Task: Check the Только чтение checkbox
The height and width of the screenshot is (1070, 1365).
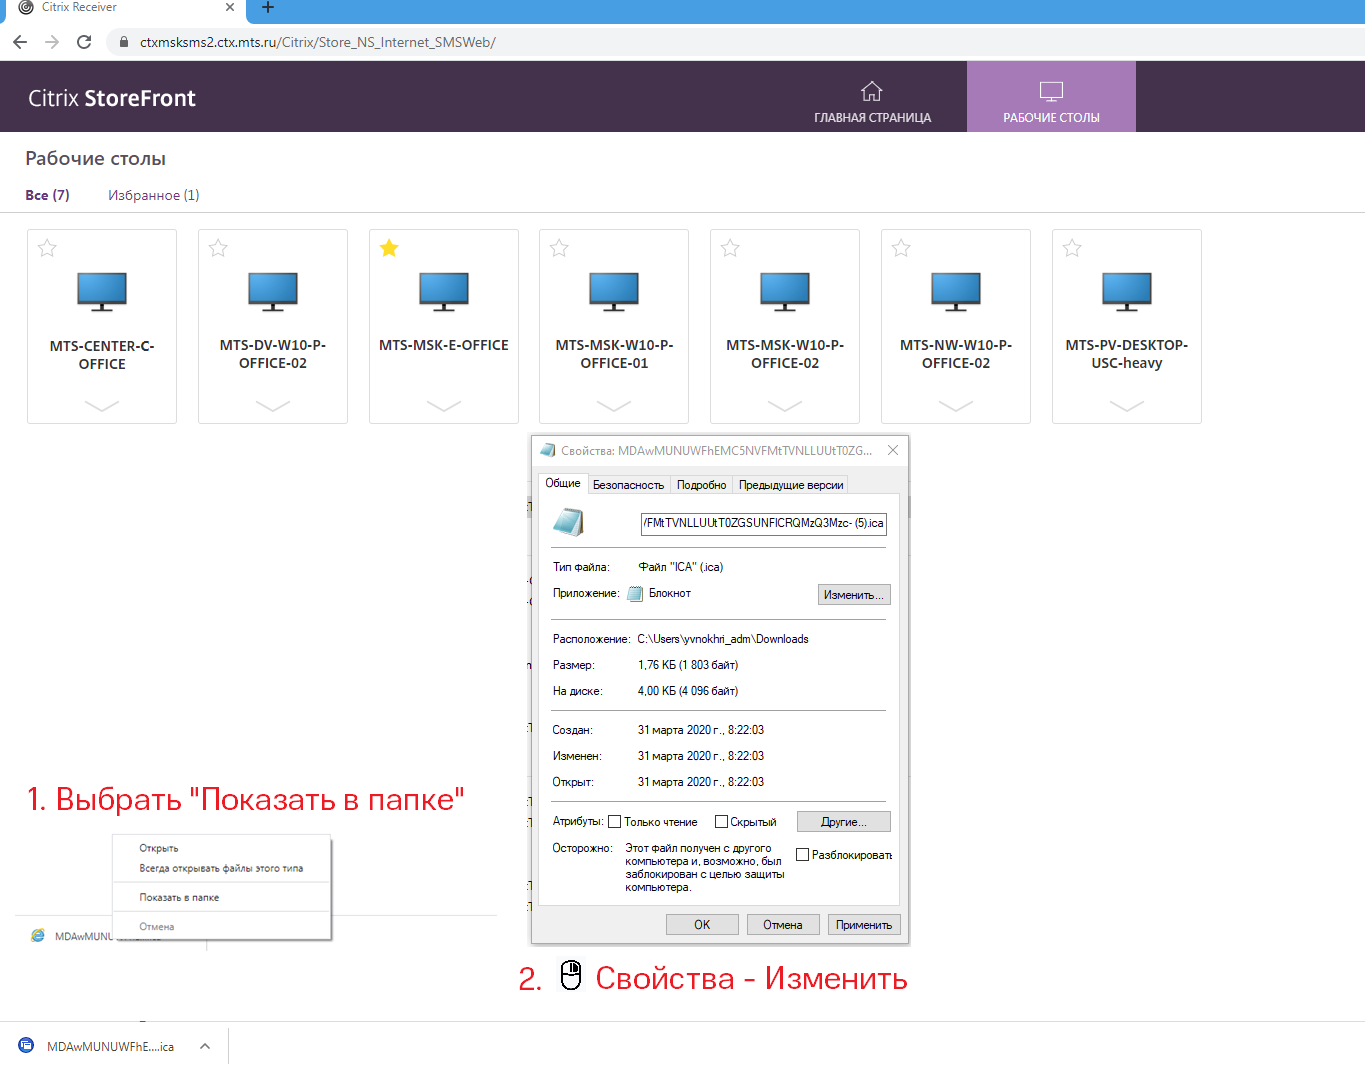Action: pyautogui.click(x=615, y=822)
